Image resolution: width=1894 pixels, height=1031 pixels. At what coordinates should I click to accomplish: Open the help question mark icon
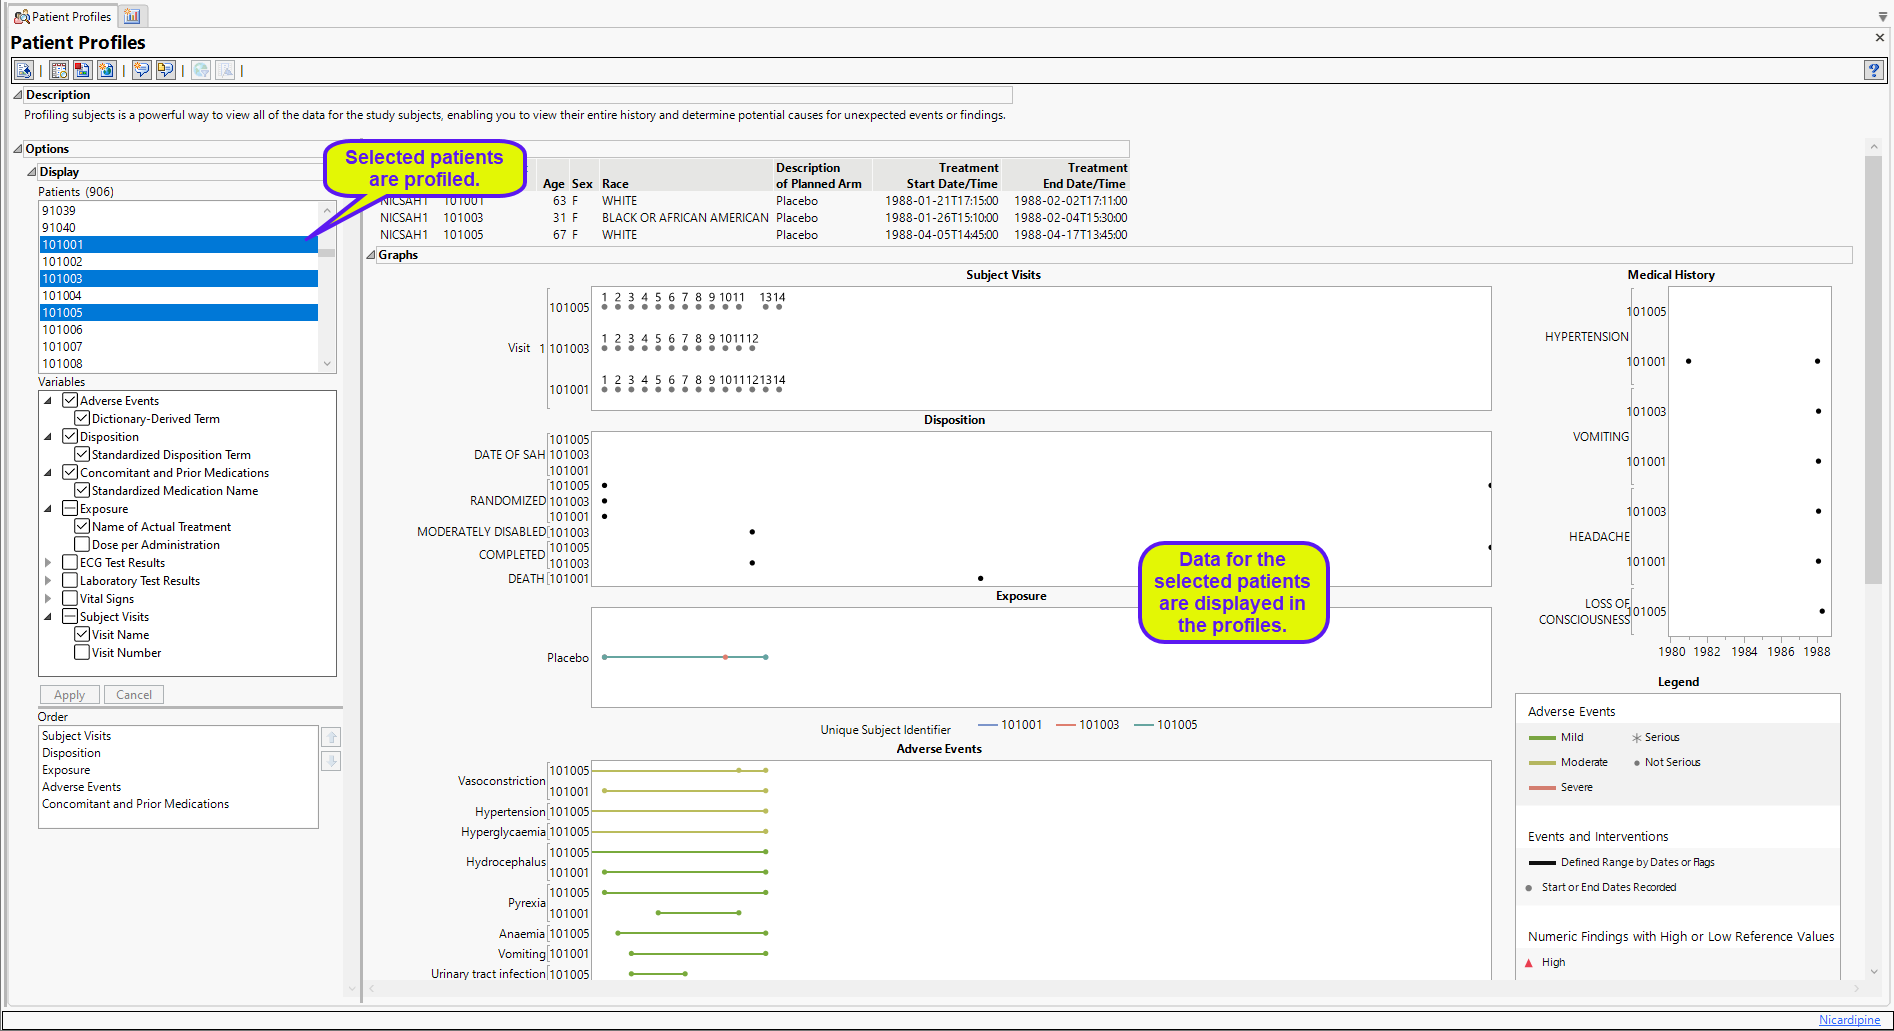click(1873, 70)
